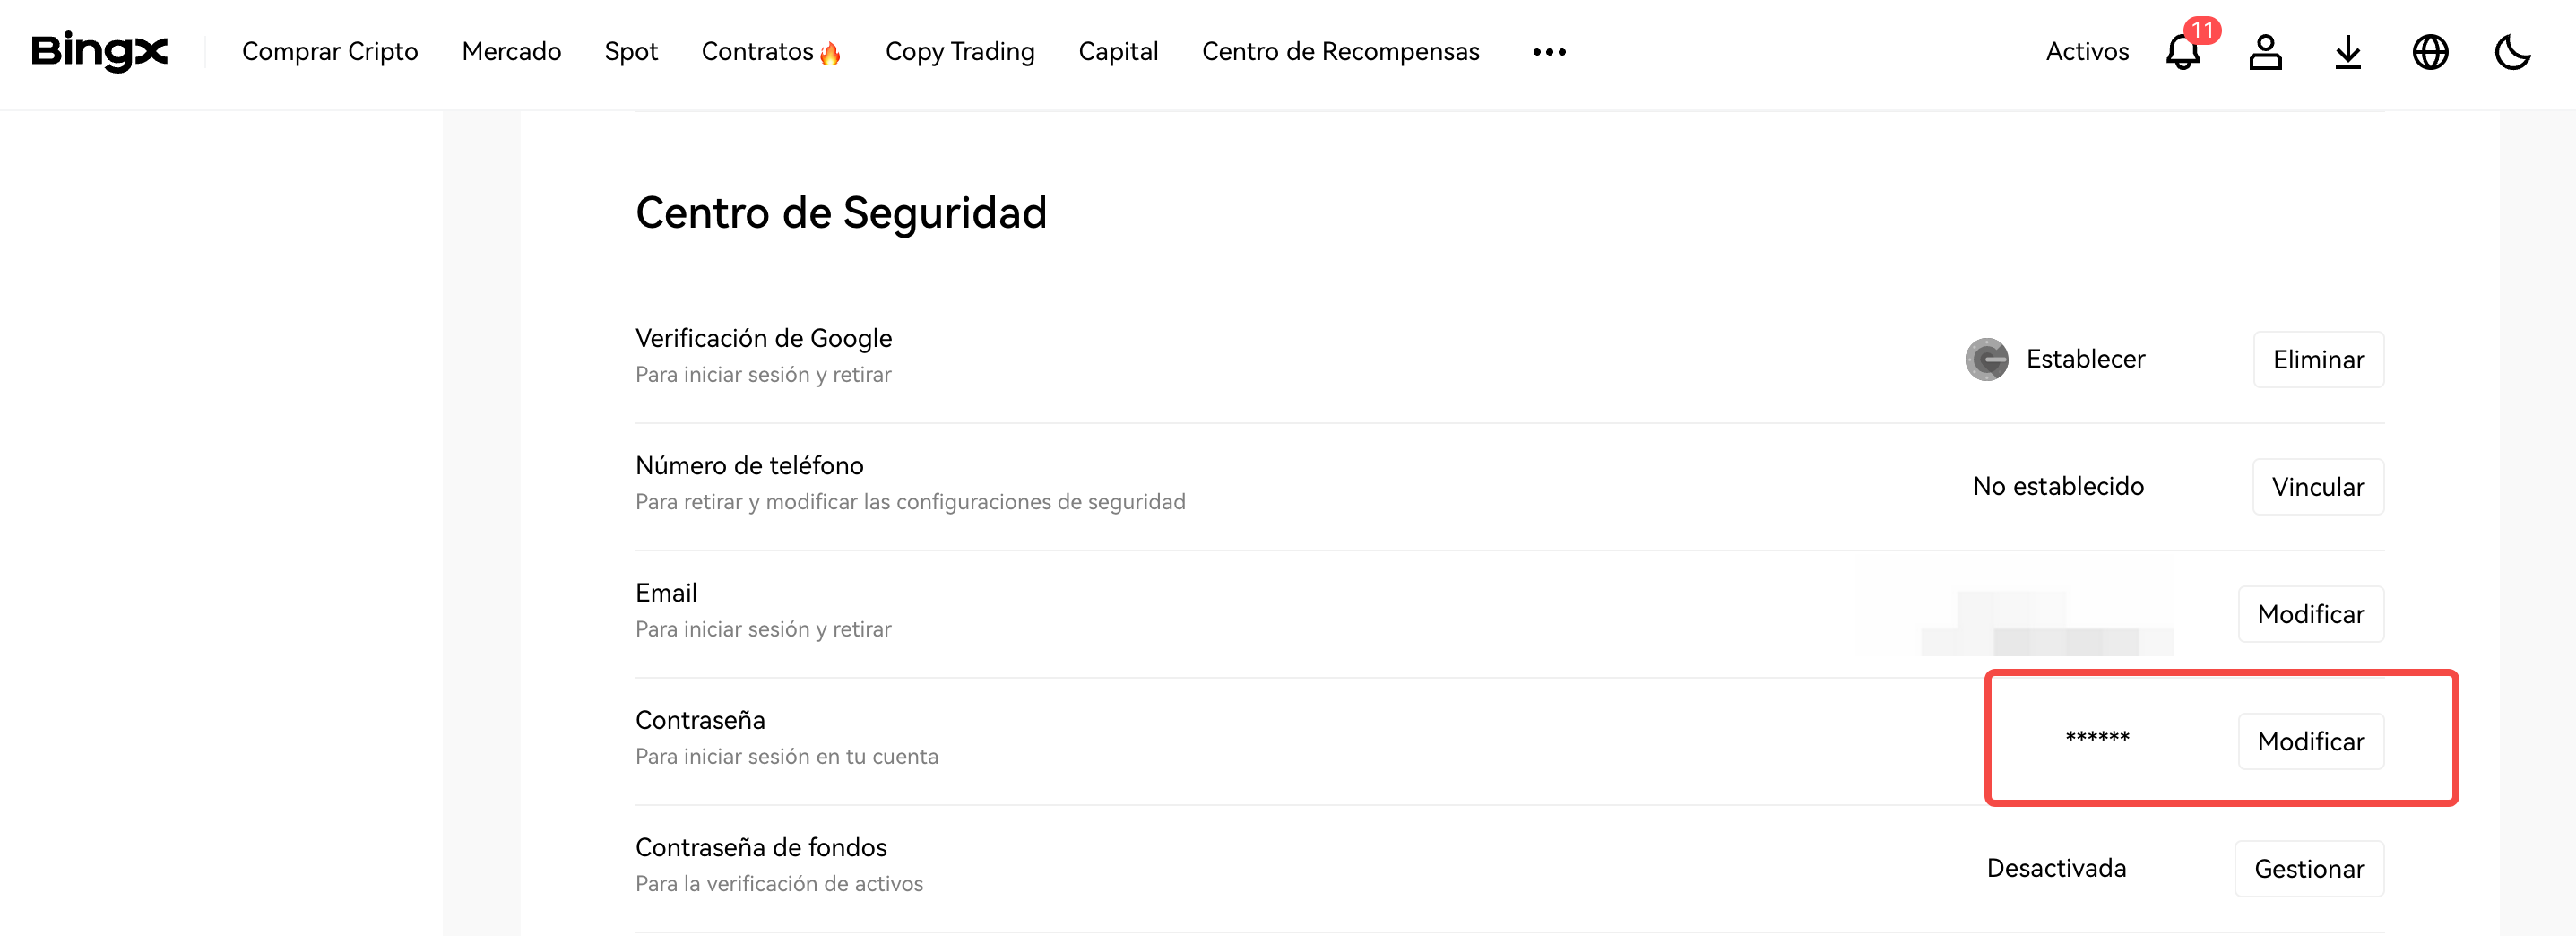Open Capital menu item
Screen dimensions: 2576x936
tap(1118, 52)
